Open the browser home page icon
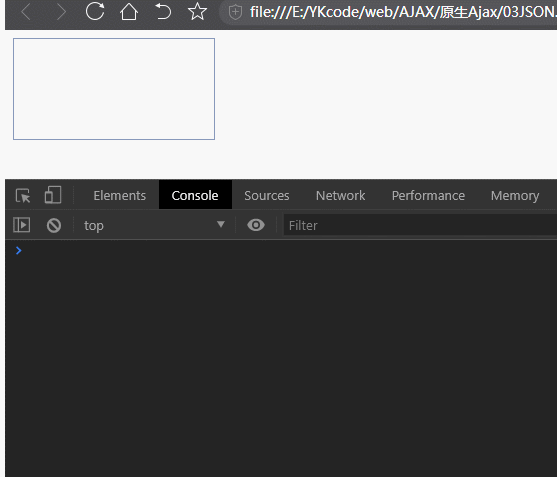The height and width of the screenshot is (477, 557). [129, 11]
